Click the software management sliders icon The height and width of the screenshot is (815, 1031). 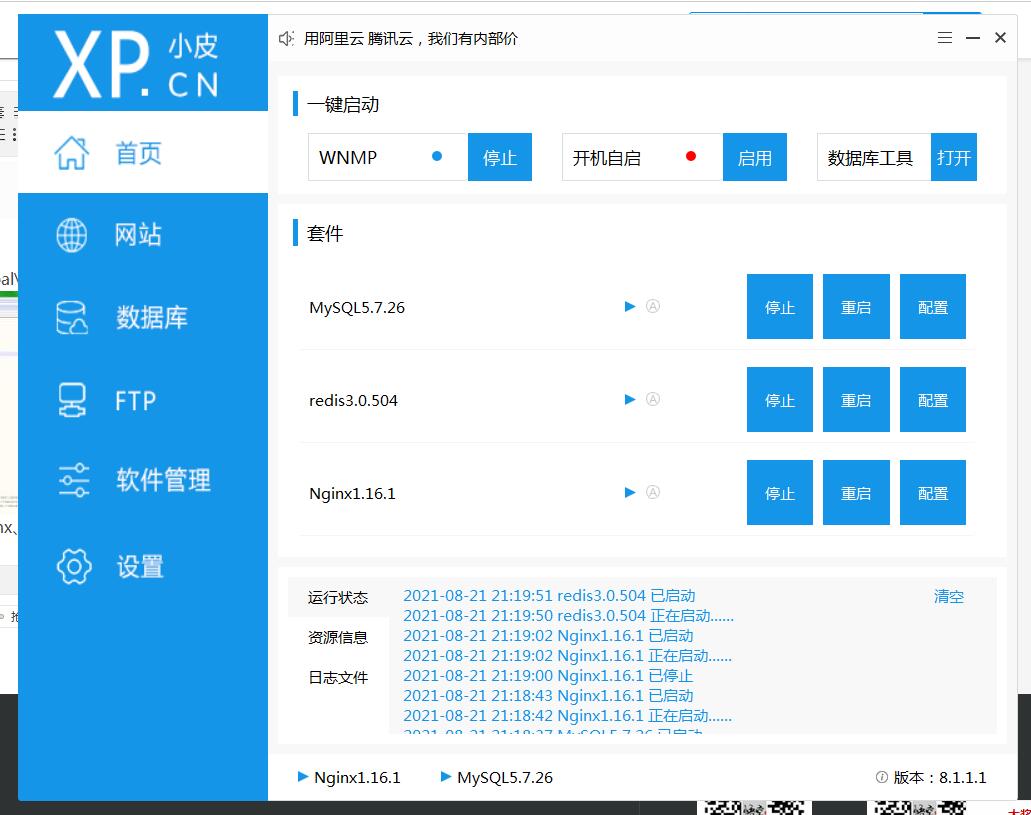tap(74, 481)
